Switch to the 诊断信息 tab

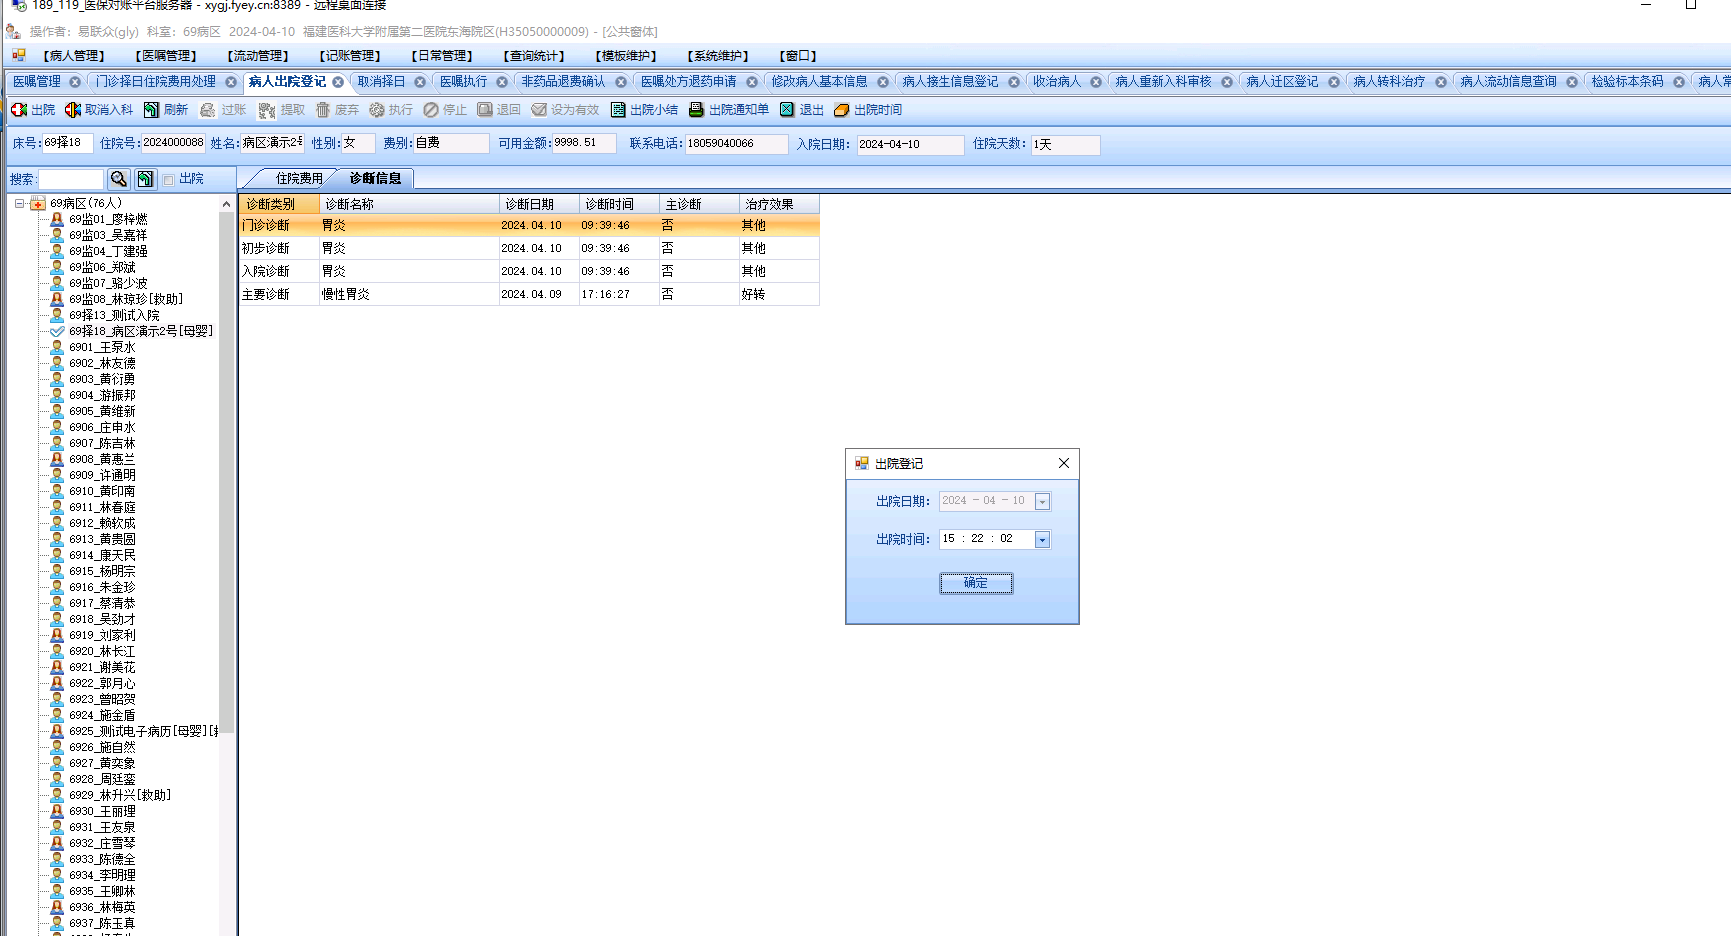coord(375,179)
